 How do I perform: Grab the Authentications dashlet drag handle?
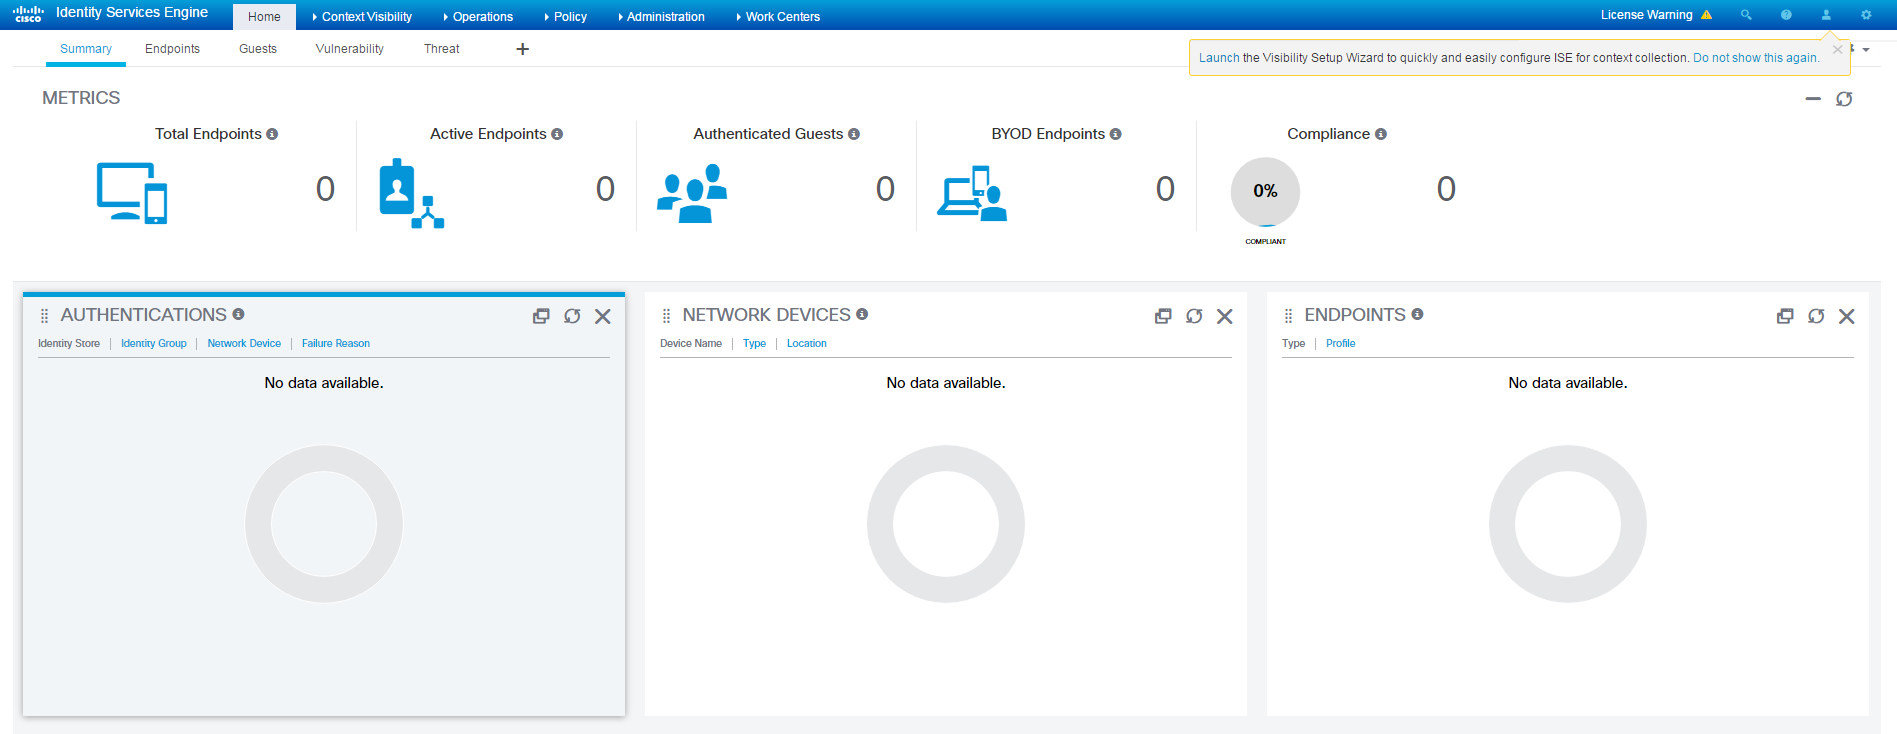coord(44,316)
